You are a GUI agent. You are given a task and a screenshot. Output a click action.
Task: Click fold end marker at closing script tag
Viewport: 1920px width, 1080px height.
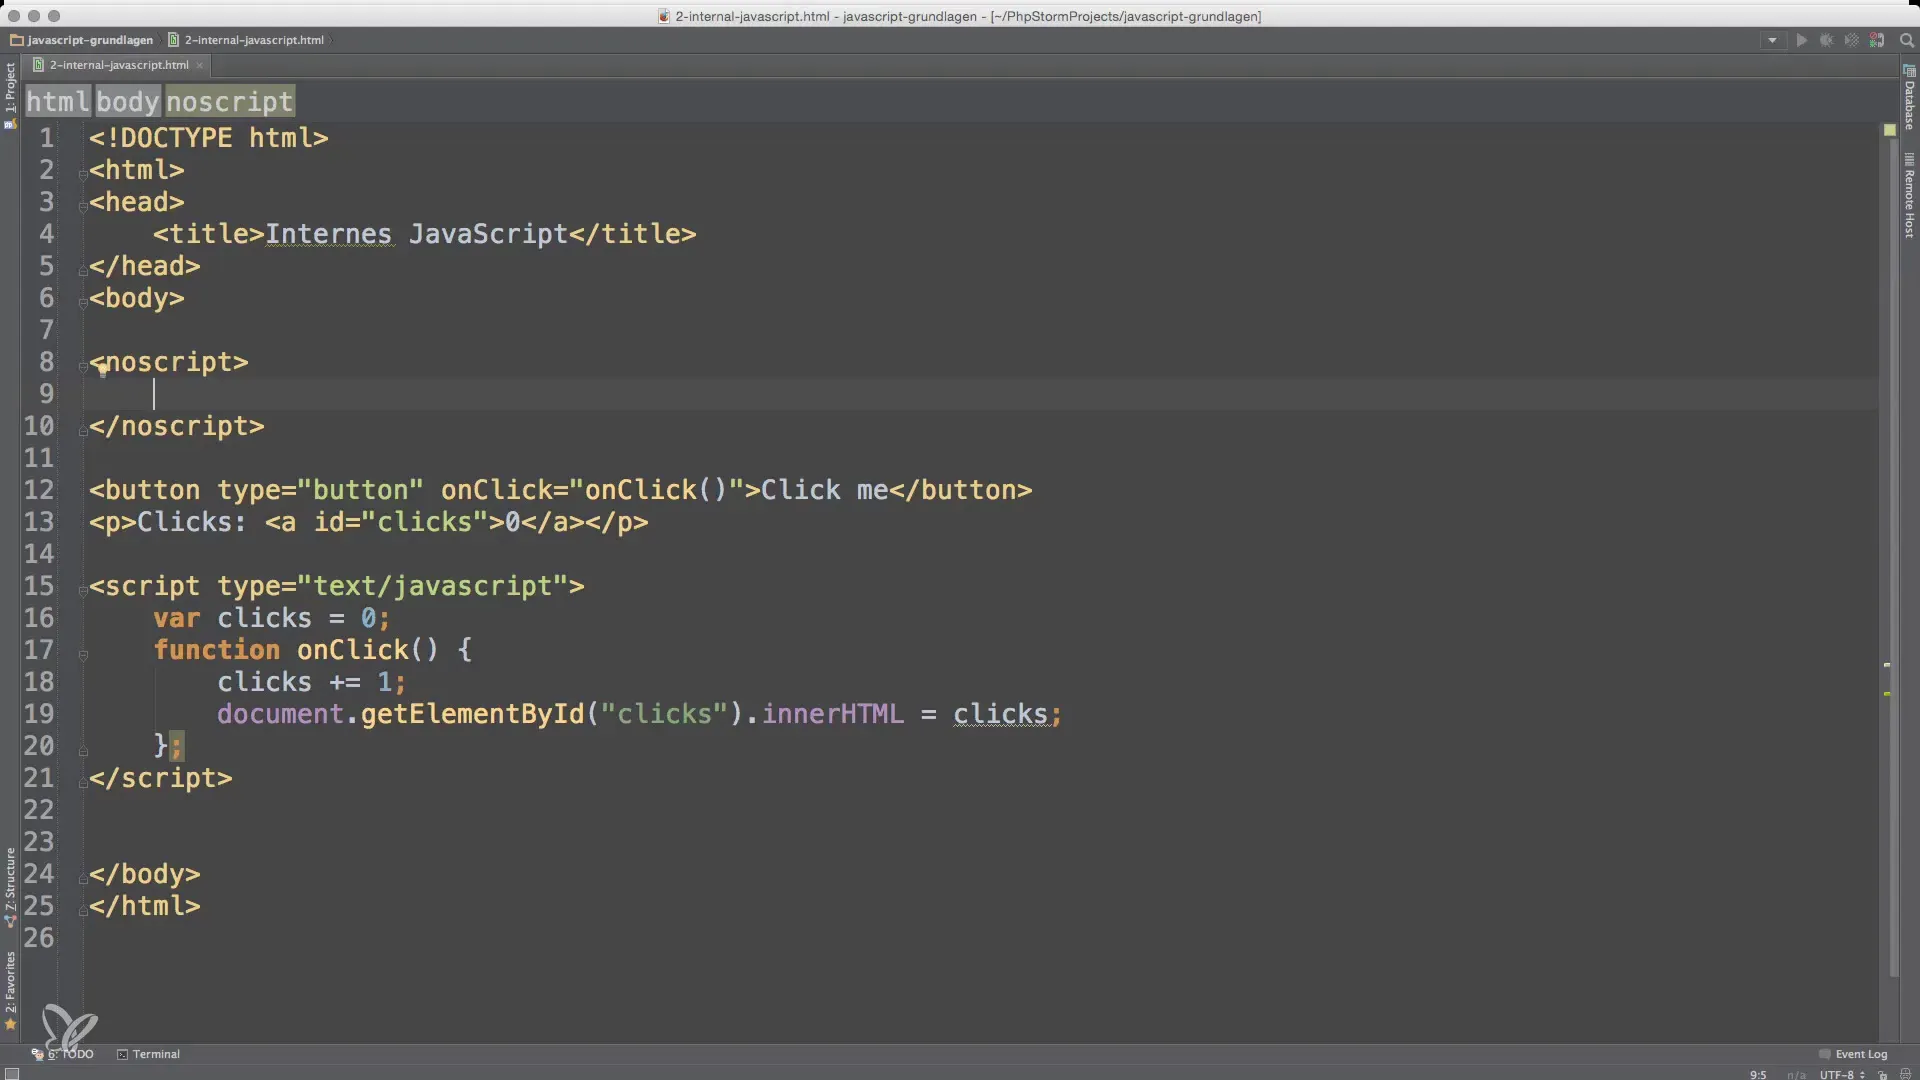pyautogui.click(x=83, y=782)
